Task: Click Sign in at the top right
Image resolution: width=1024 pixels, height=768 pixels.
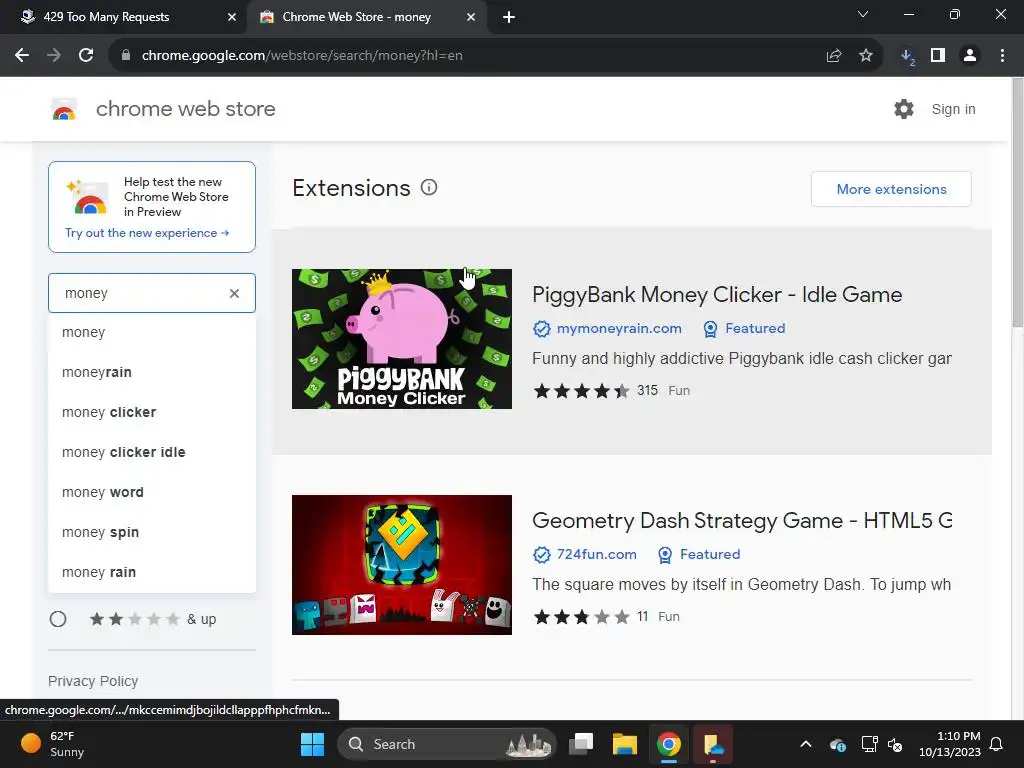Action: [x=953, y=109]
